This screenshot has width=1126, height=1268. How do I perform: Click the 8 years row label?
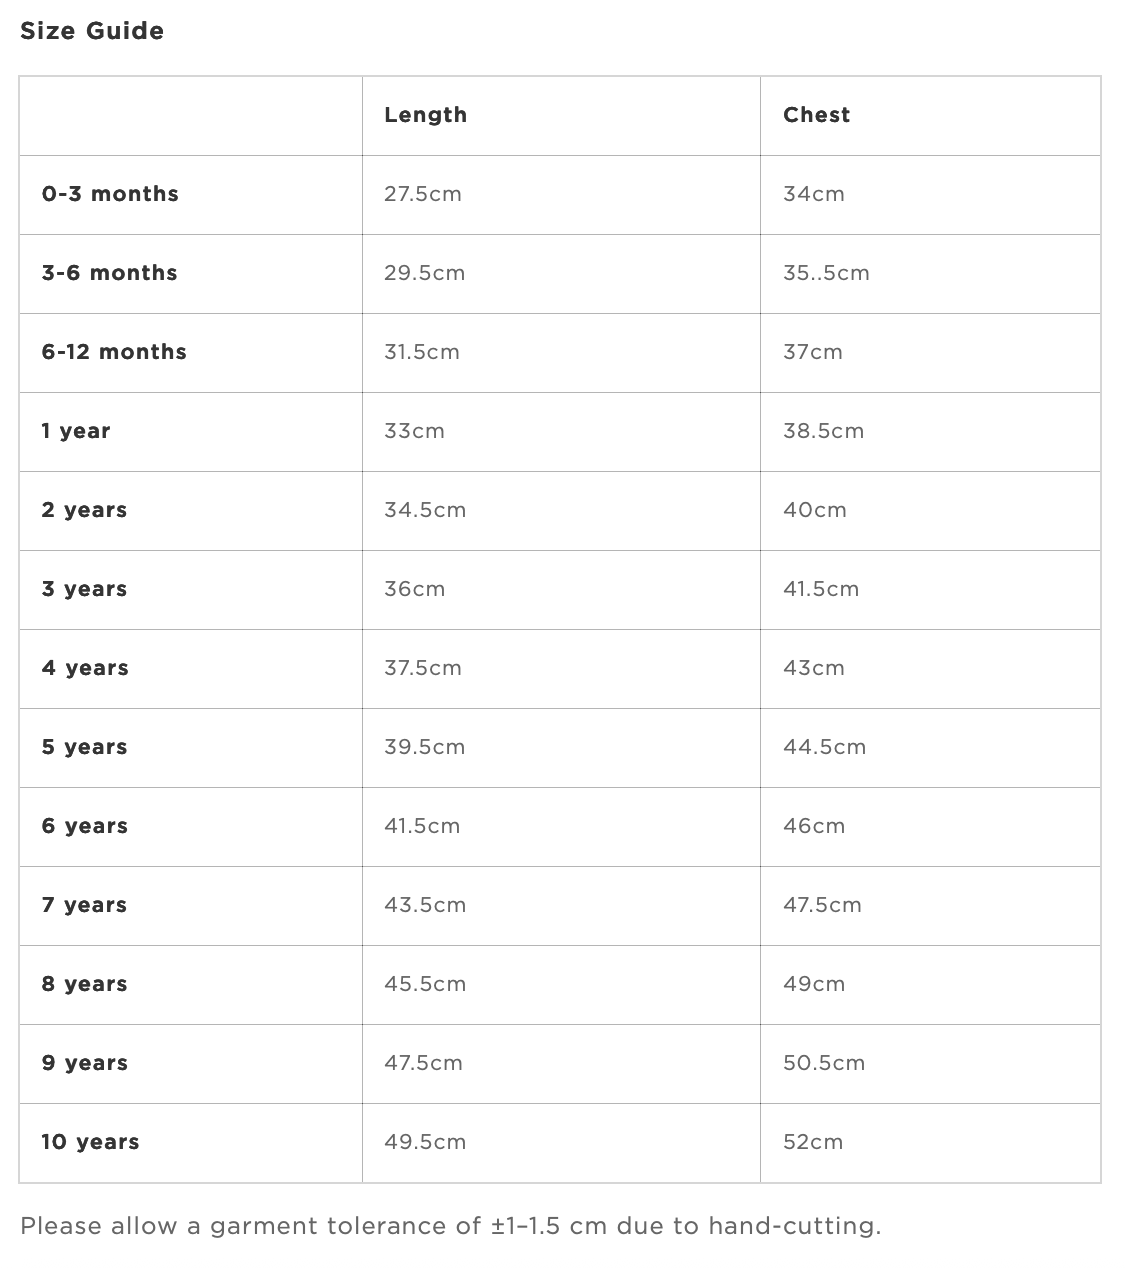tap(84, 984)
